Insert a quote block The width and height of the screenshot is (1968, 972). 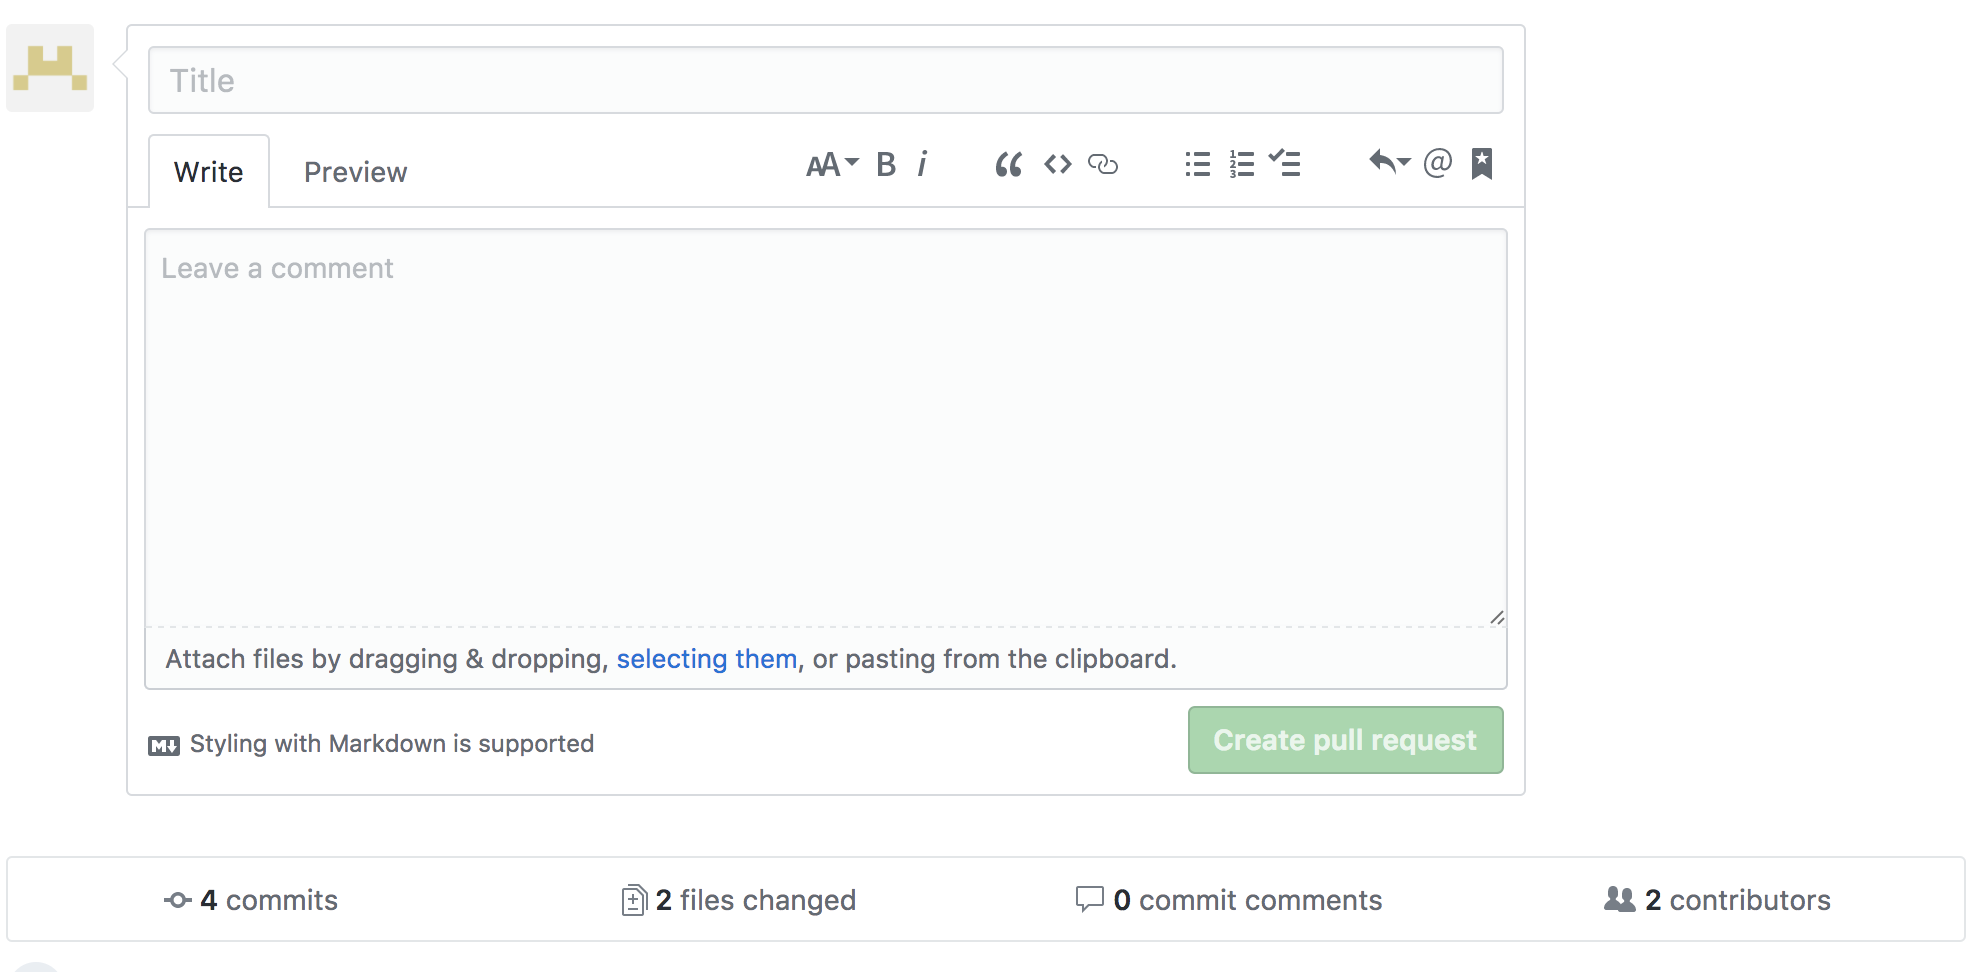1008,164
